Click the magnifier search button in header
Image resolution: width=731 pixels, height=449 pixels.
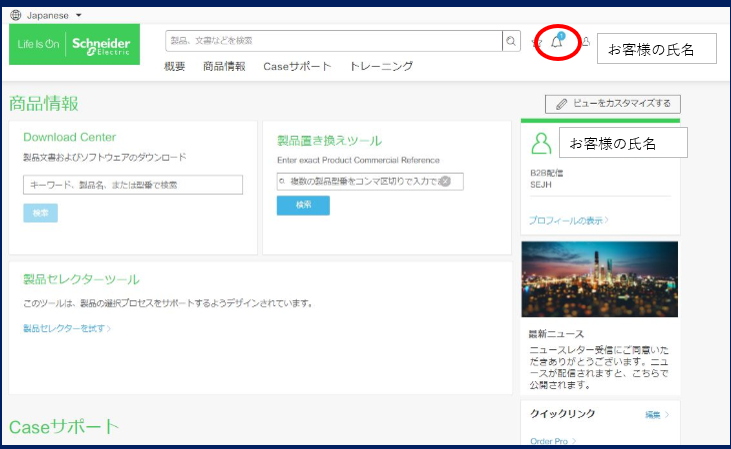pos(511,41)
